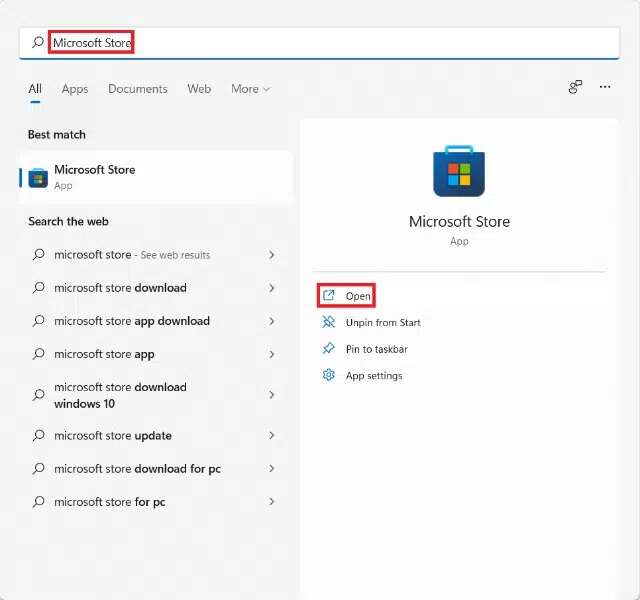Click search icon beside 'microsoft store for pc'
This screenshot has height=600, width=640.
tap(38, 501)
